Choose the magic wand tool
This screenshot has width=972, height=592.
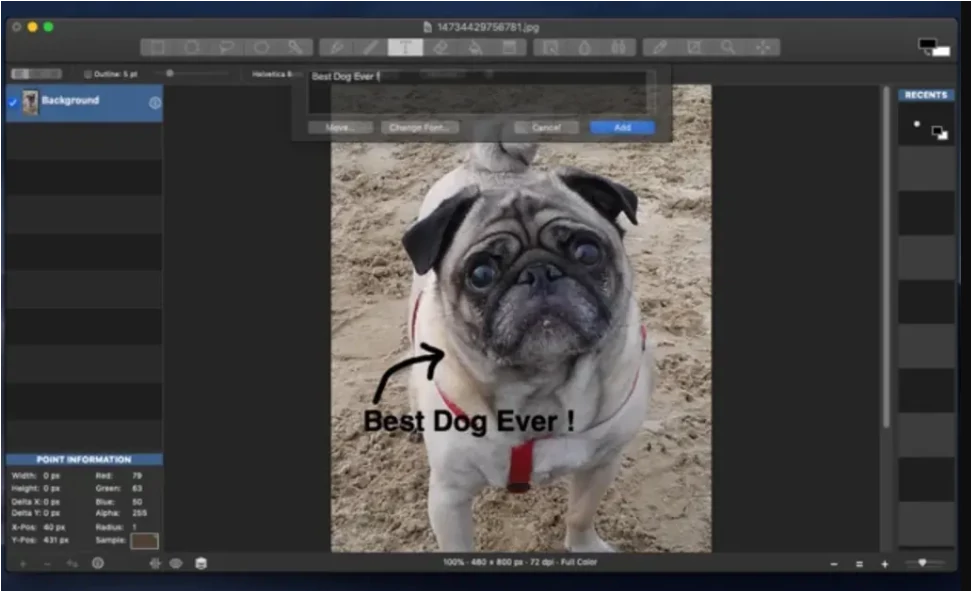click(295, 47)
